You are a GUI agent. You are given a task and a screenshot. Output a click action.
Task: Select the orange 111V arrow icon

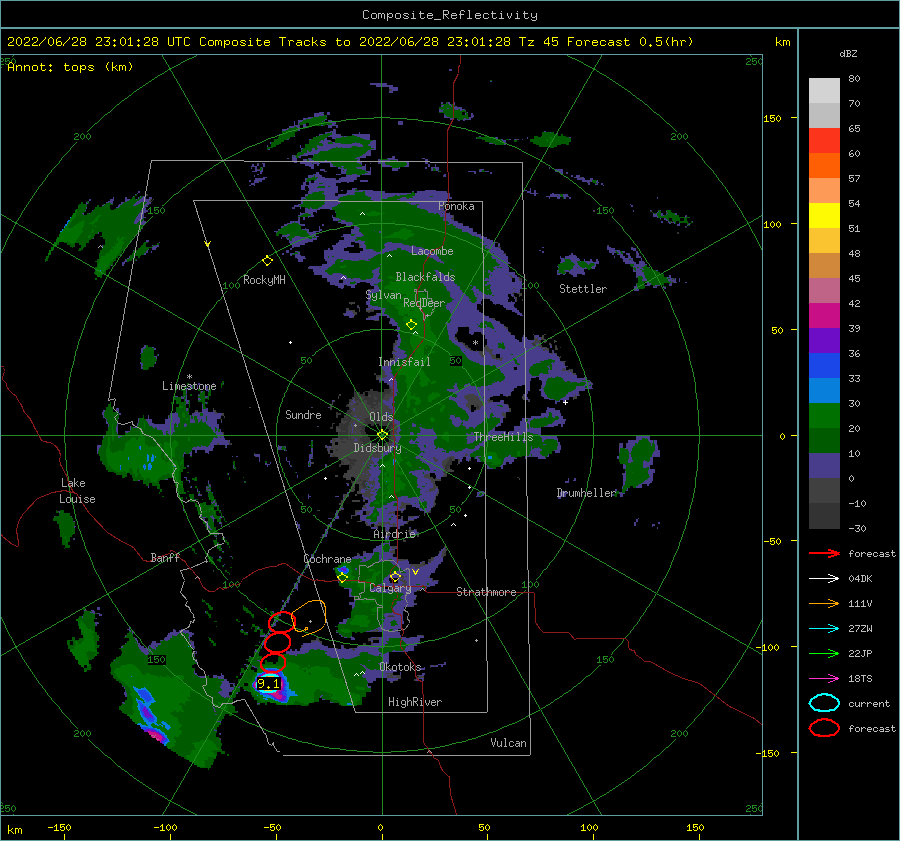[824, 603]
